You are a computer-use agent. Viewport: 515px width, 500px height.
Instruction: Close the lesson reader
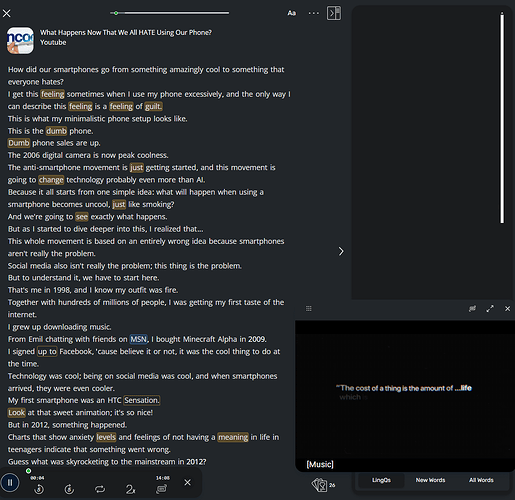tap(7, 13)
